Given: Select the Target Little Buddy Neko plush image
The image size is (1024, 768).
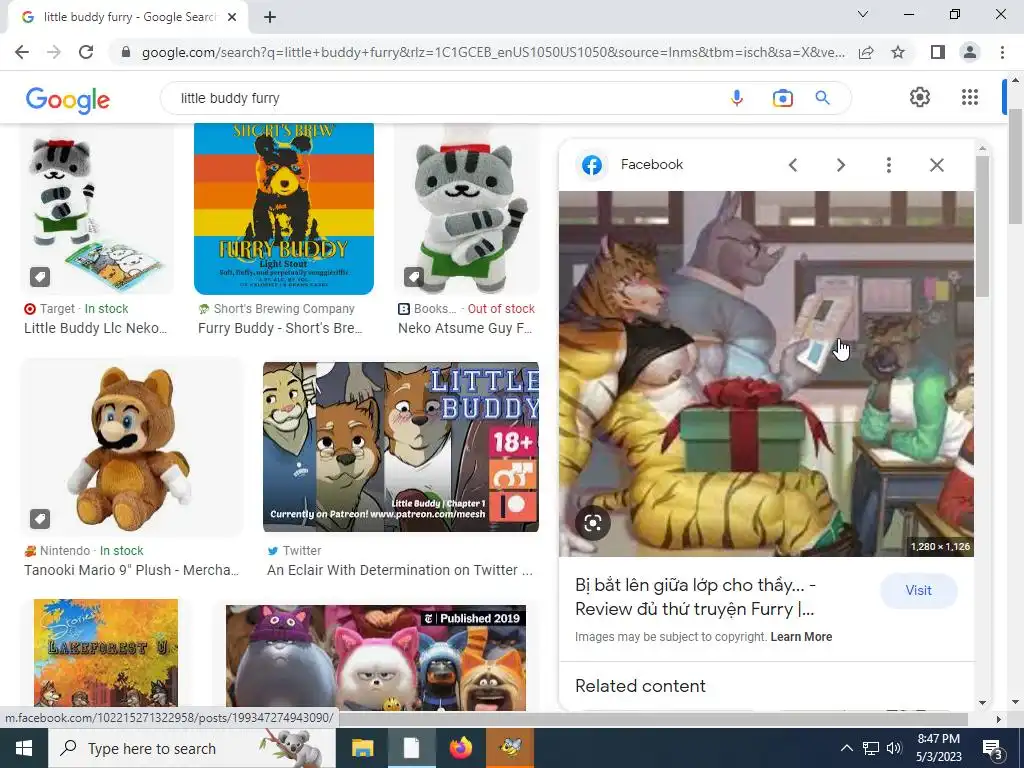Looking at the screenshot, I should 97,209.
